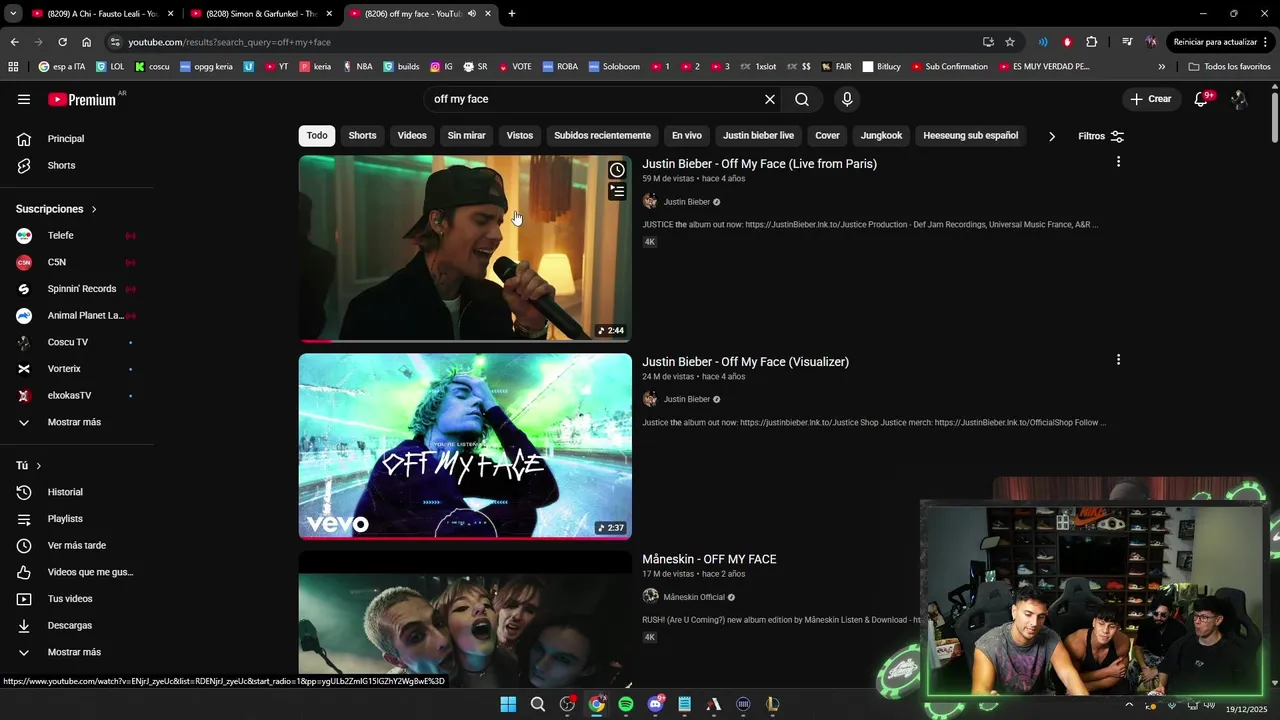Show more chips with right chevron
The height and width of the screenshot is (720, 1280).
coord(1052,136)
